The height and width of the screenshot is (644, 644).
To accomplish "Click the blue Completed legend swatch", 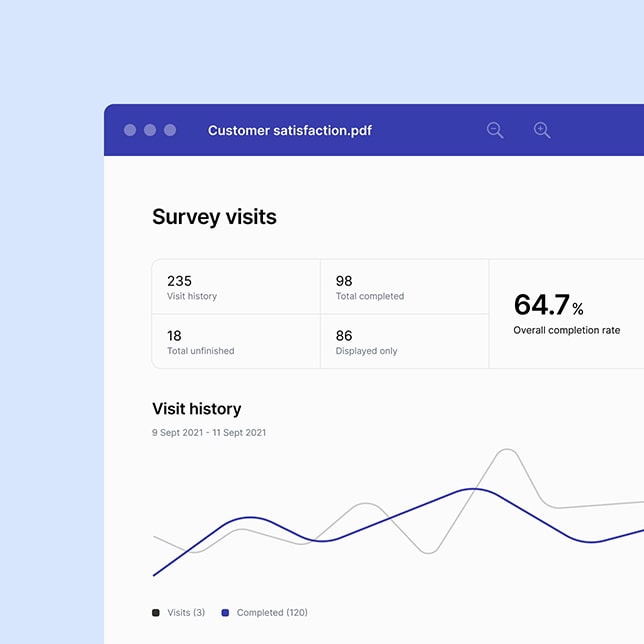I will [225, 612].
